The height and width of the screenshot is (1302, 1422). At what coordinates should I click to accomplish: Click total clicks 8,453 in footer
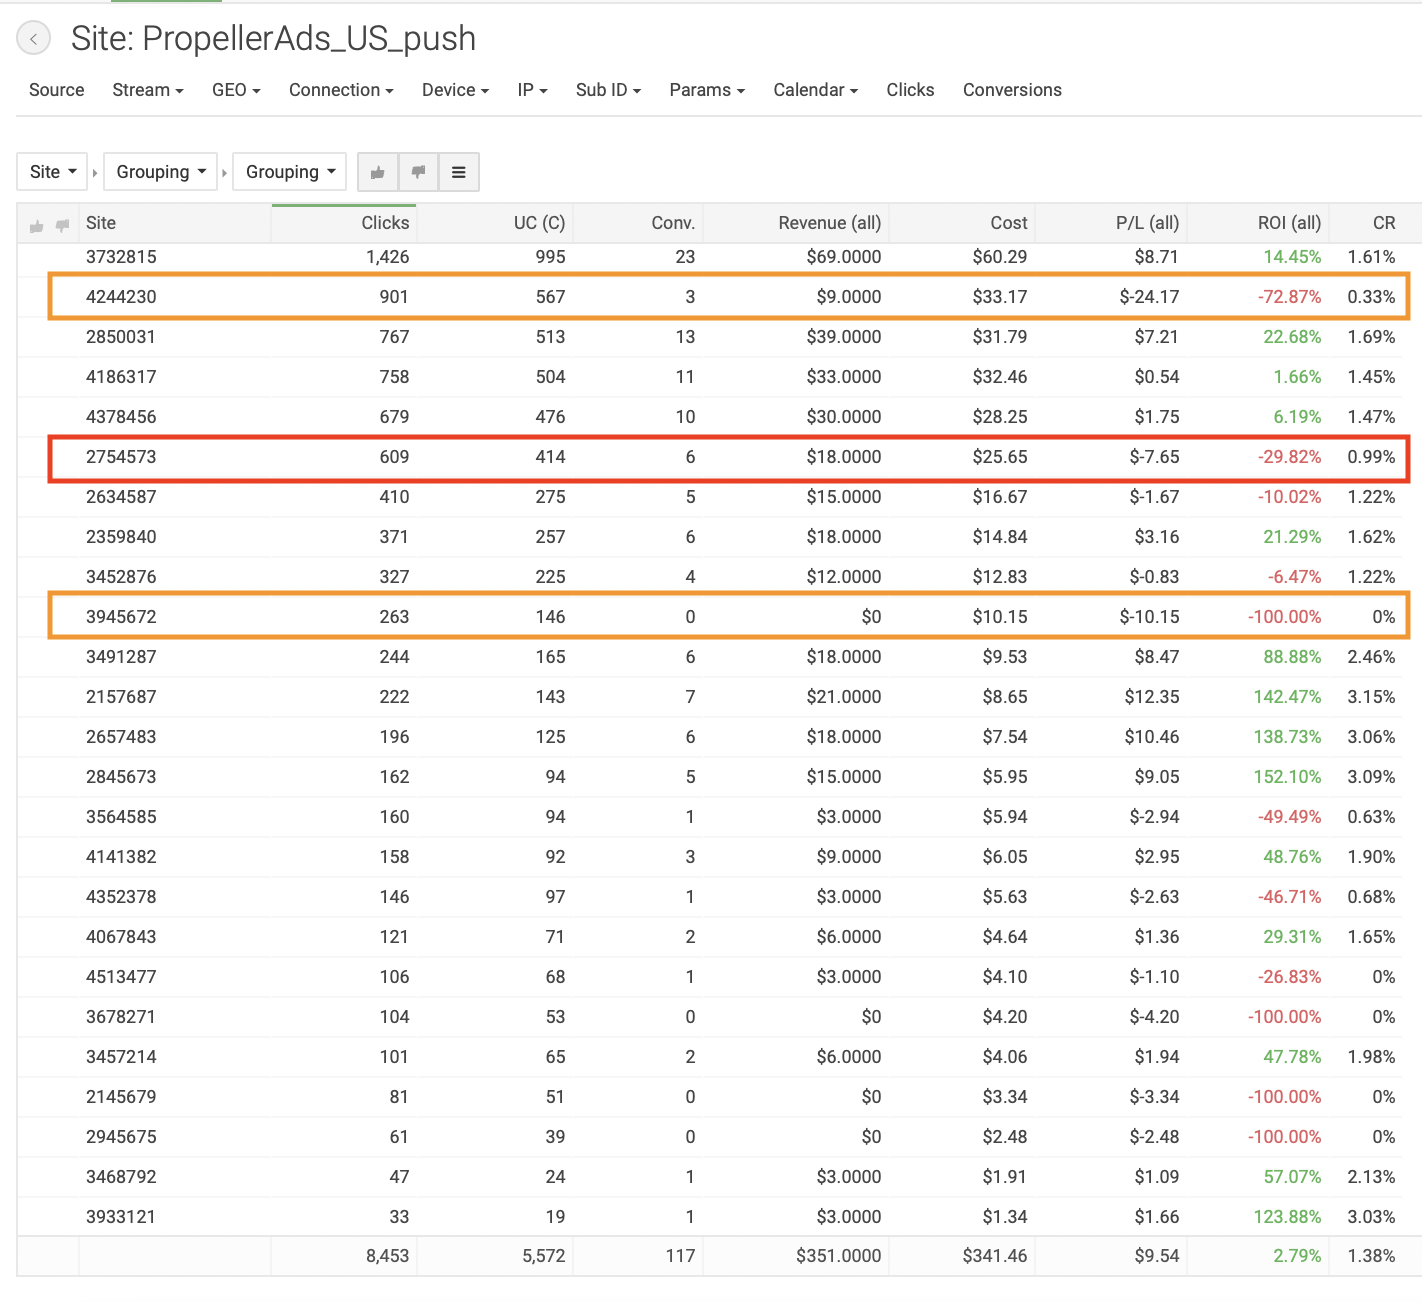click(x=387, y=1256)
